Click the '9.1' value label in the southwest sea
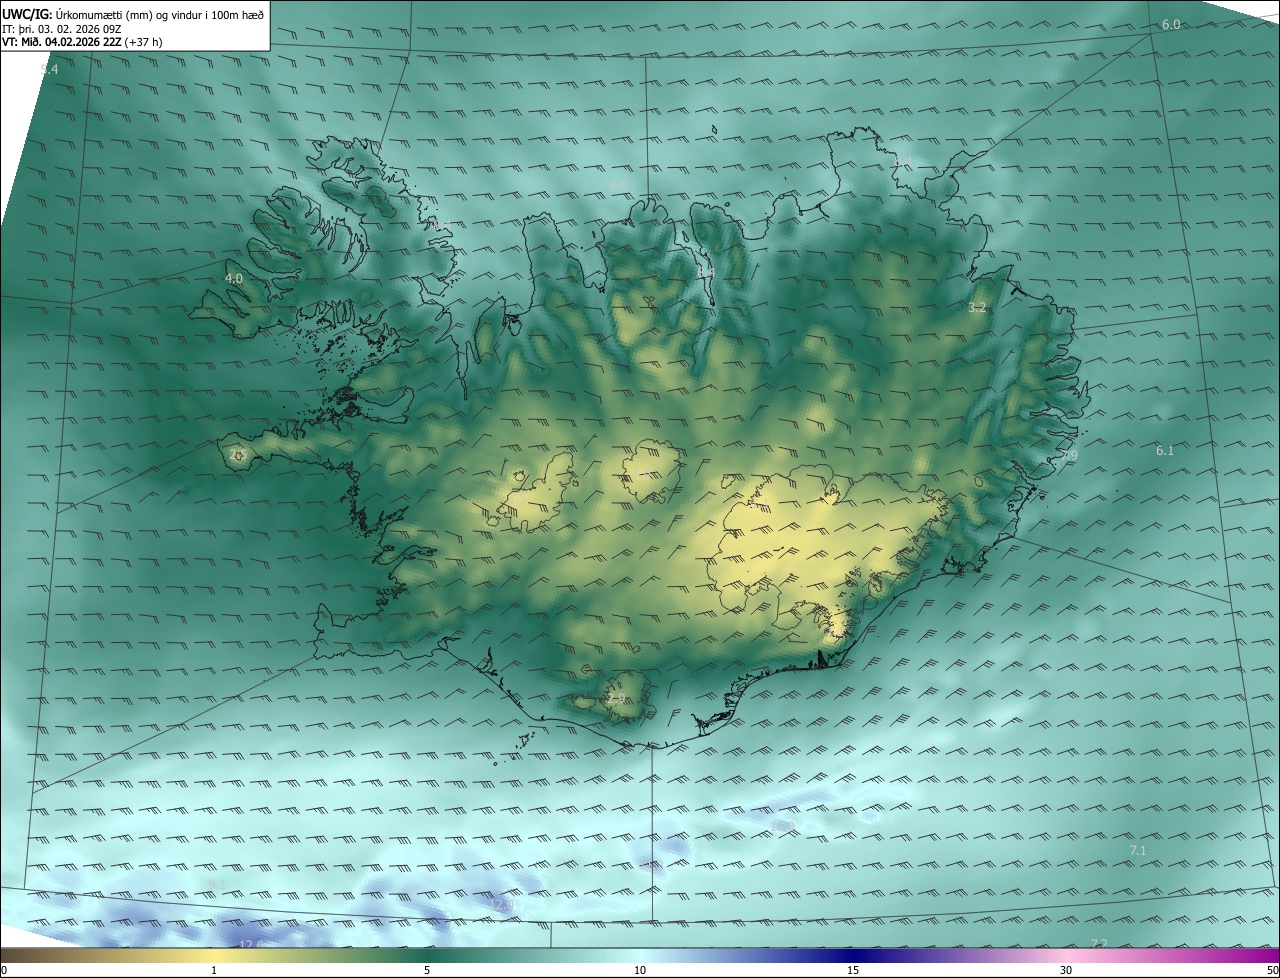 coord(217,885)
